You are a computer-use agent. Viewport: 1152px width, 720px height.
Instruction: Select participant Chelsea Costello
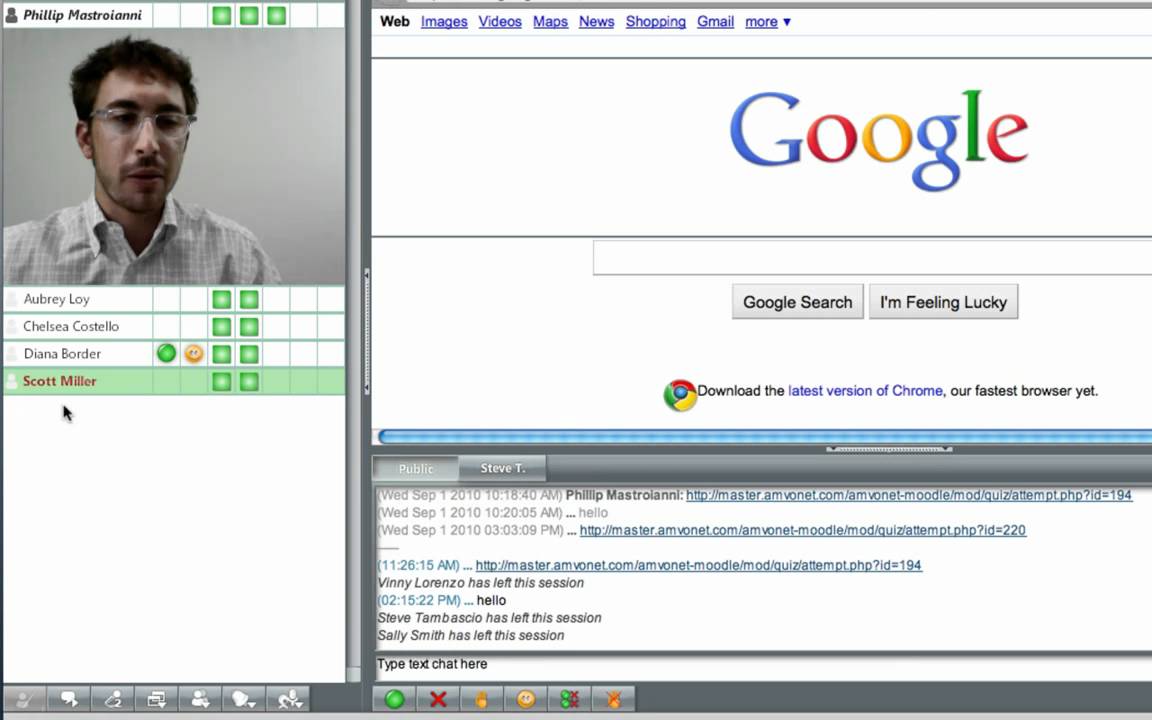pos(71,326)
